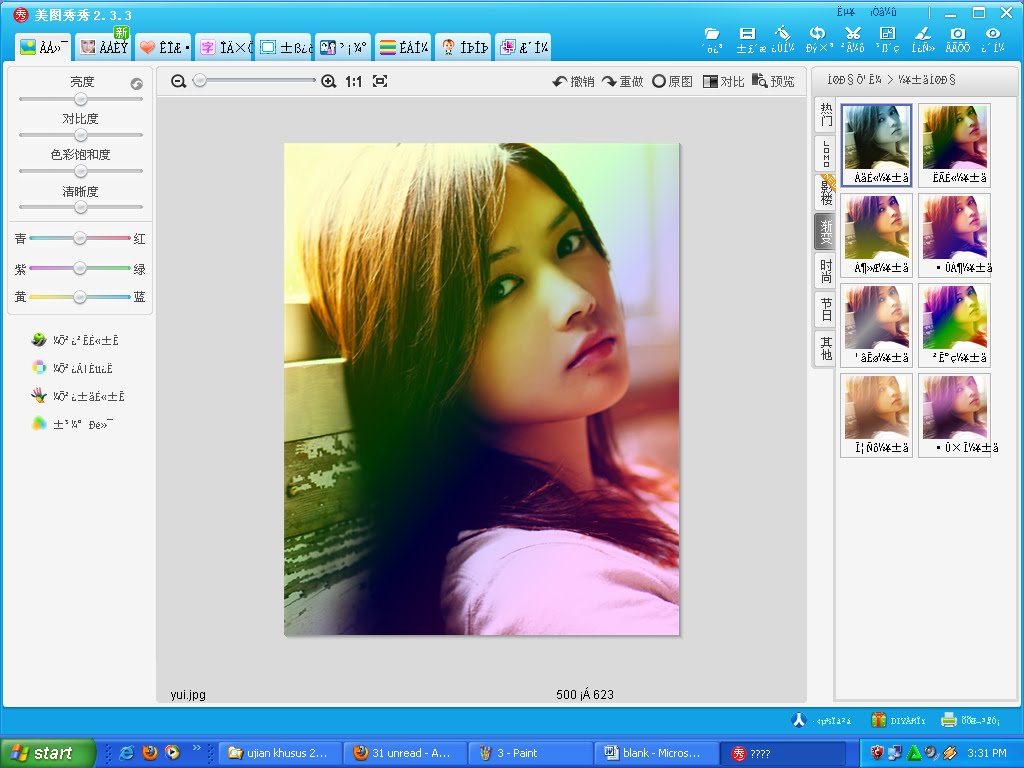Viewport: 1024px width, 768px height.
Task: Switch to blank - Microsoft Word taskbar window
Action: [656, 753]
